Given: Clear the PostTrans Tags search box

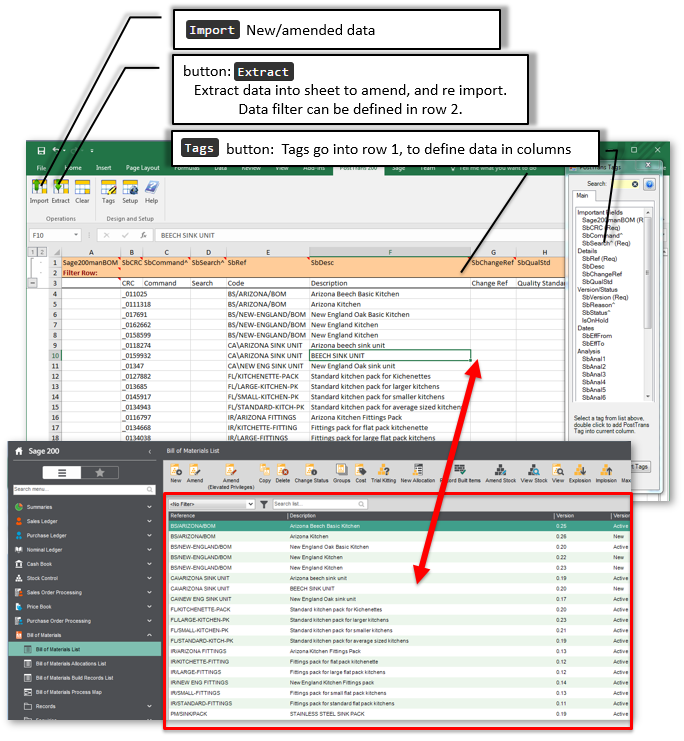Looking at the screenshot, I should coord(635,184).
